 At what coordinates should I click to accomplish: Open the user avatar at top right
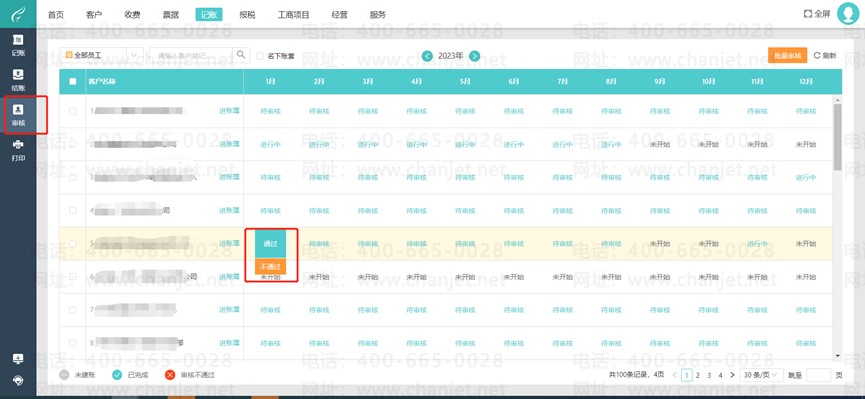click(848, 14)
